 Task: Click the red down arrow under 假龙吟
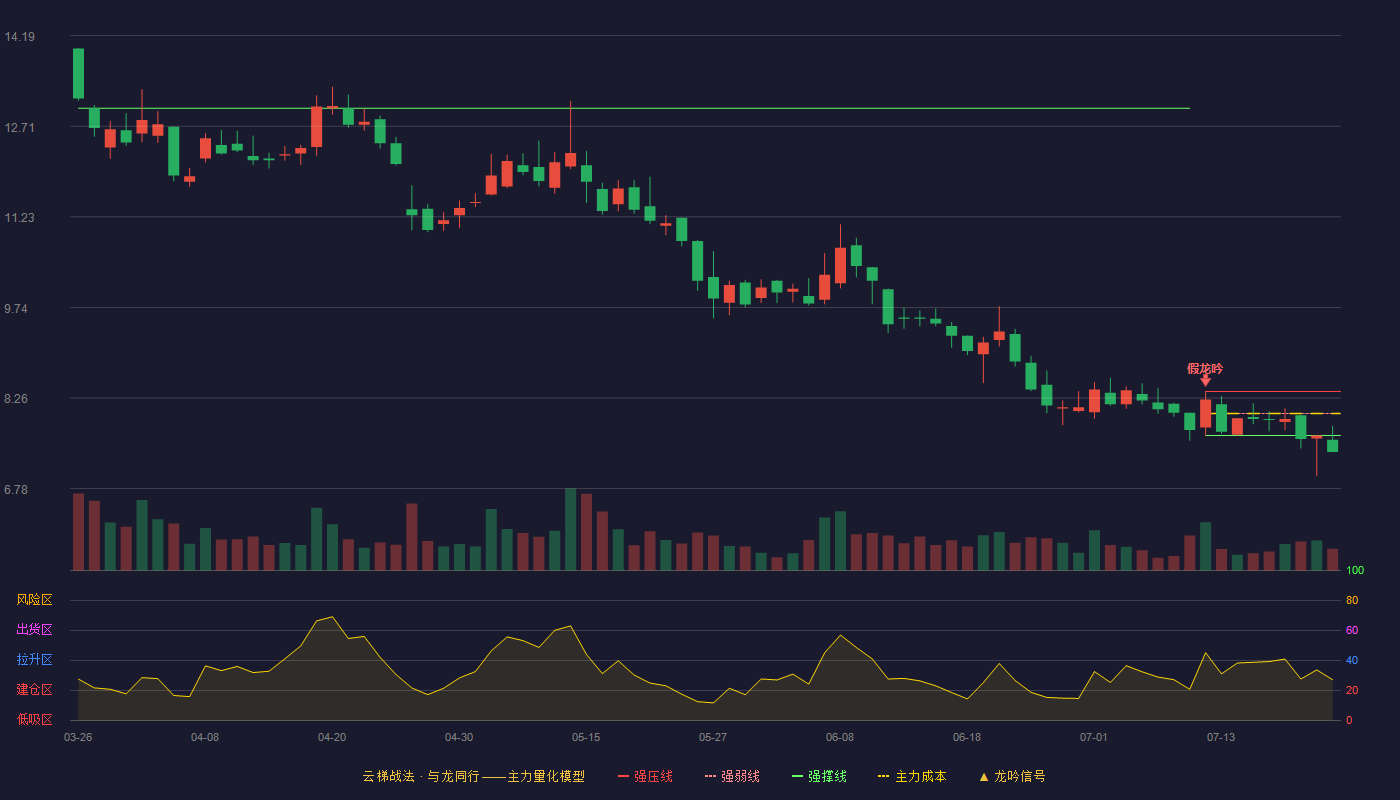[x=1205, y=380]
